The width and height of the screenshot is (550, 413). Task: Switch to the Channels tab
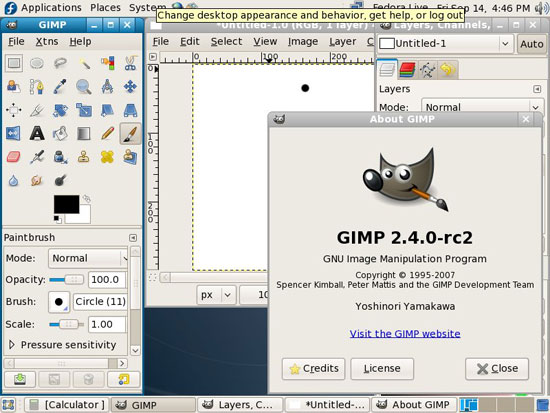(407, 70)
